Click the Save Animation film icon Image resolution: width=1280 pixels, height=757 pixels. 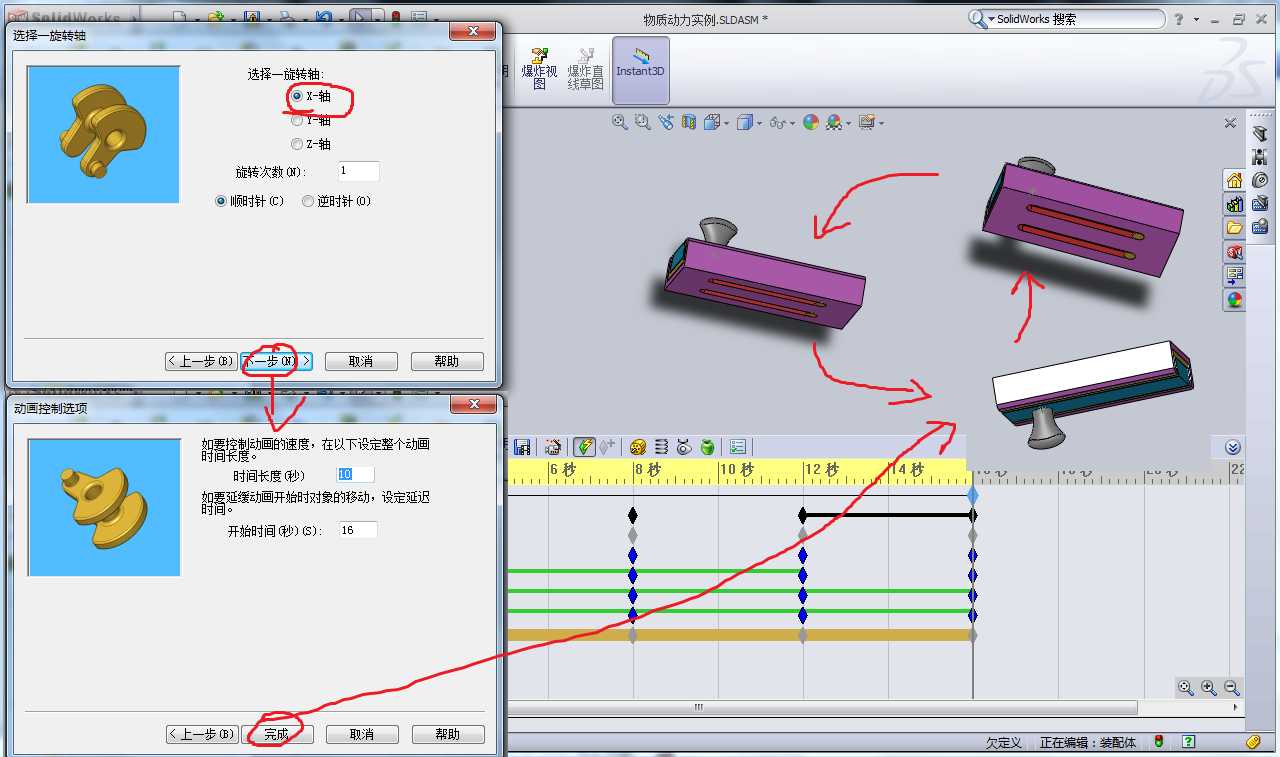(x=521, y=446)
